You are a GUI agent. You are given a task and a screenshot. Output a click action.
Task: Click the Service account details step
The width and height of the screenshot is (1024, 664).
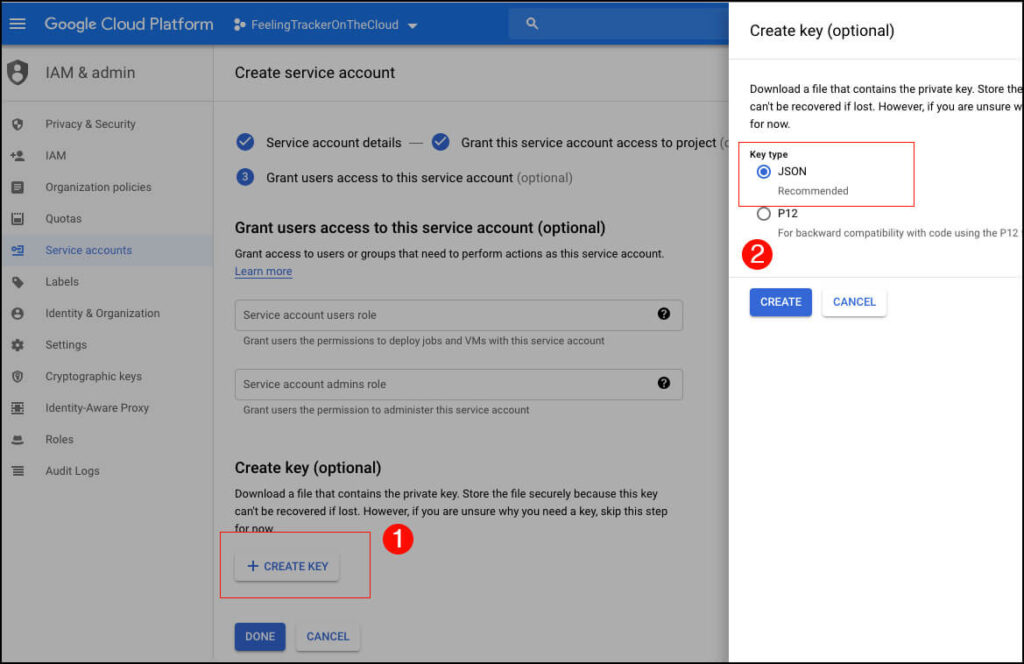click(x=319, y=142)
